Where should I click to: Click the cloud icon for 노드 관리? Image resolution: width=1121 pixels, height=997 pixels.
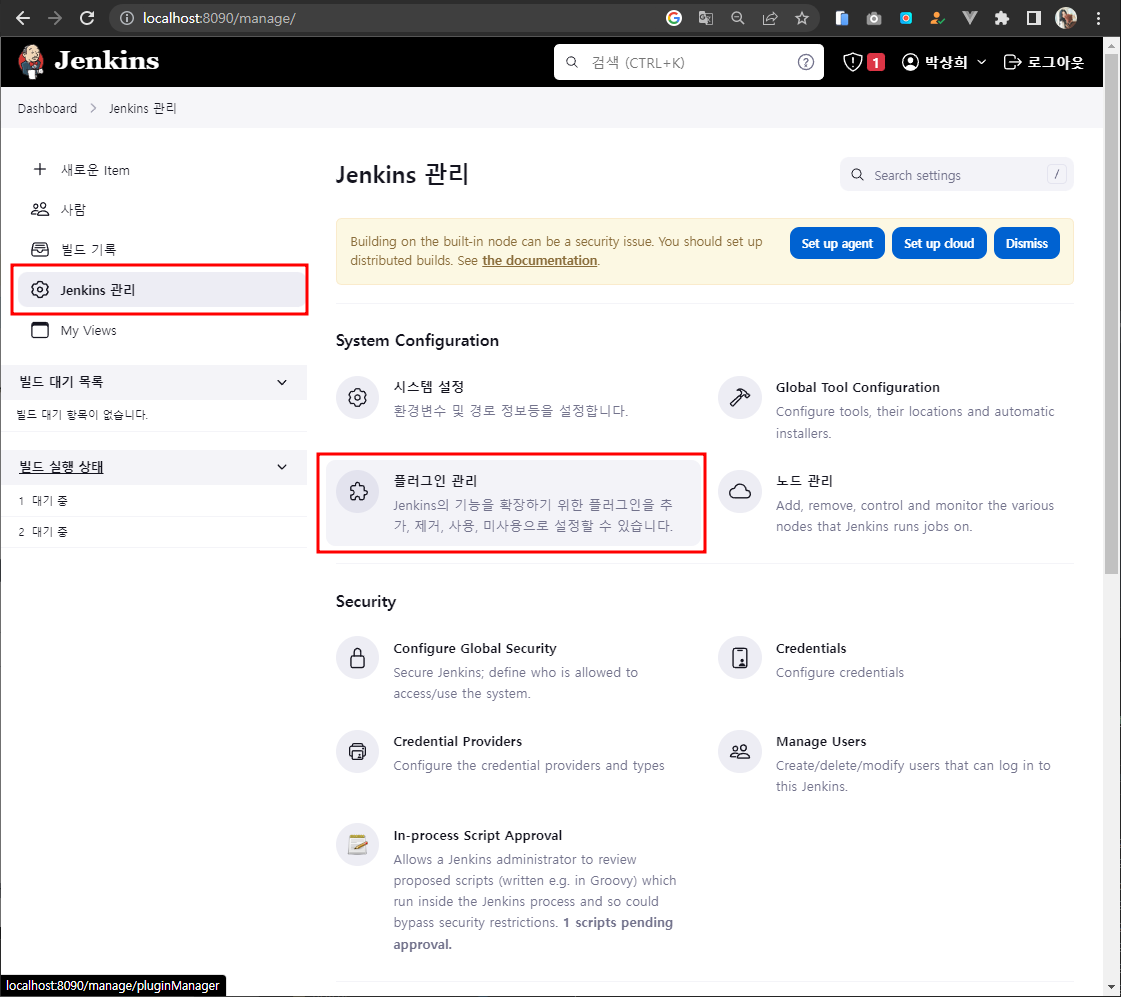tap(740, 491)
